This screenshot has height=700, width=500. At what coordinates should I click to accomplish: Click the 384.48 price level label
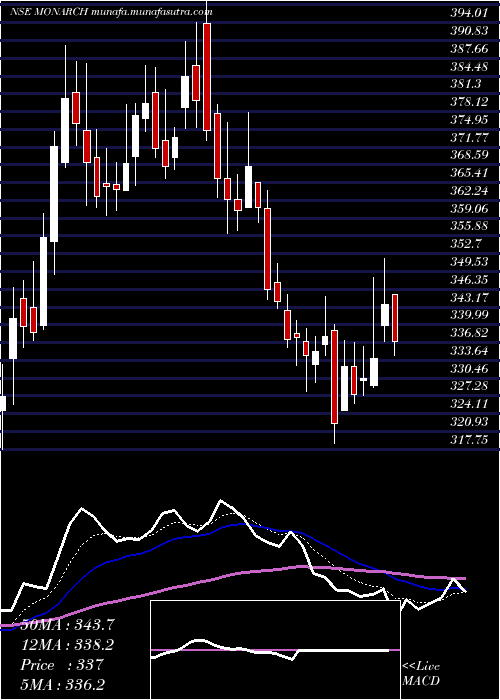[x=468, y=67]
